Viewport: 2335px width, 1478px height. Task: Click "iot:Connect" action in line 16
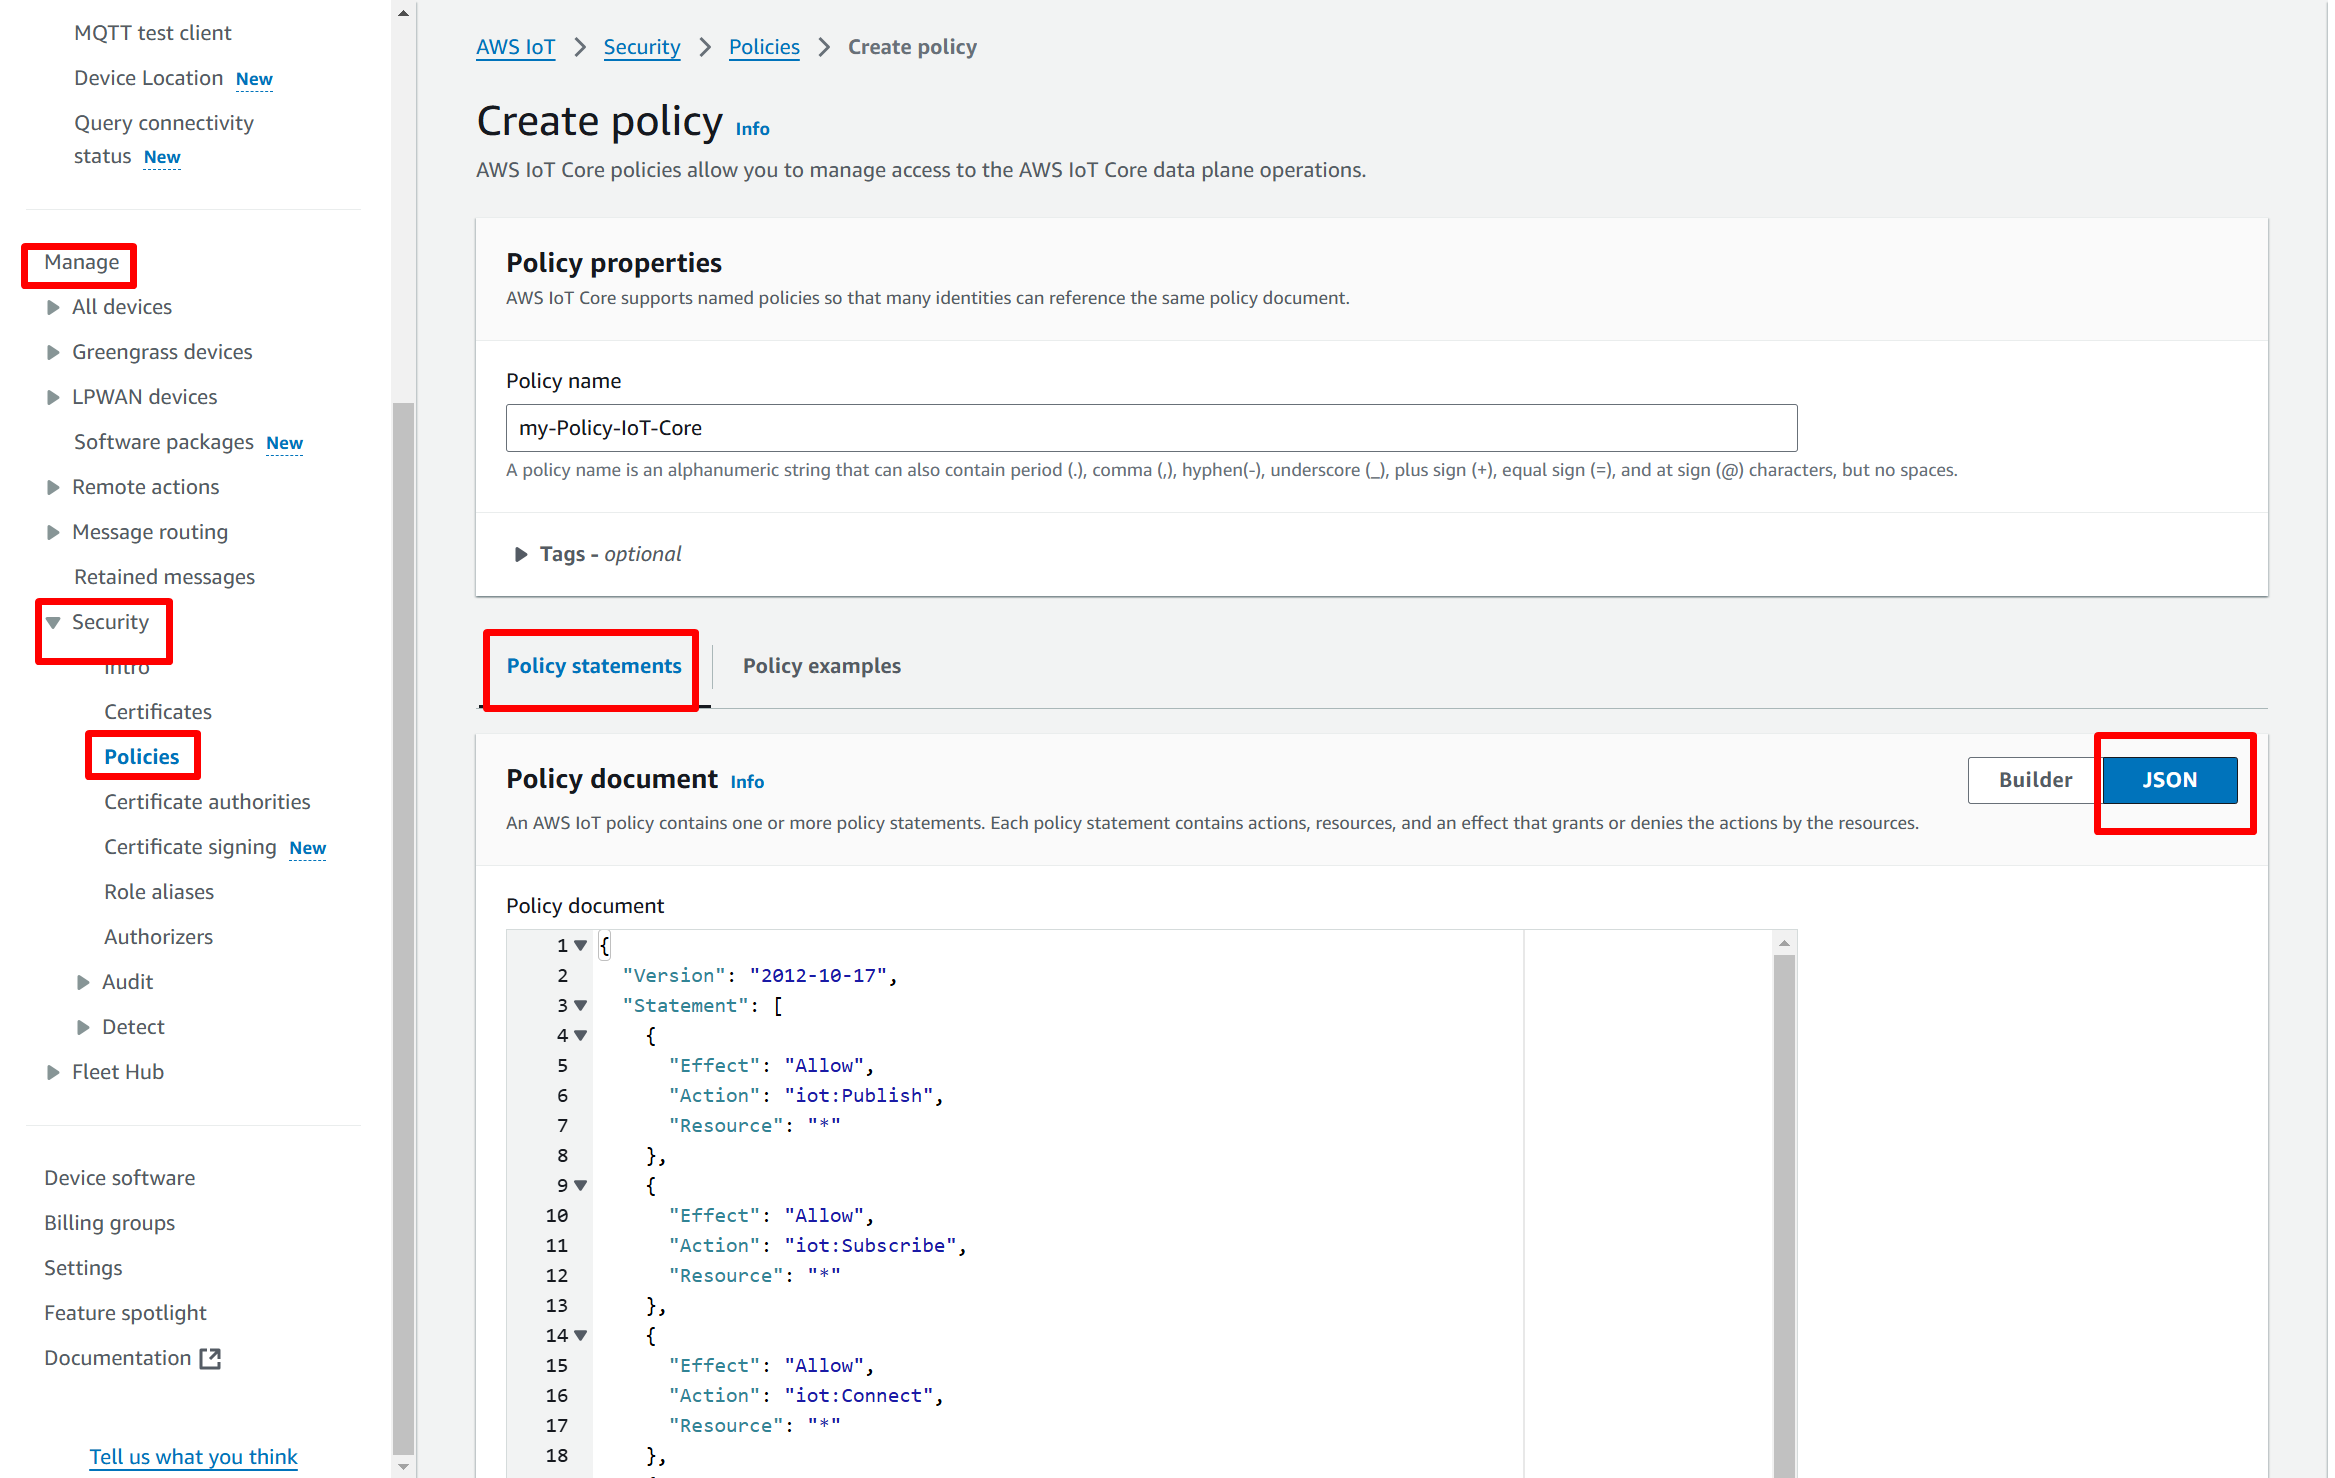(859, 1396)
